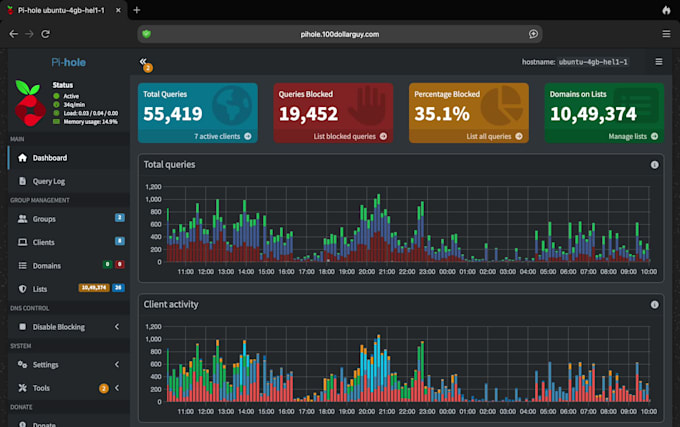680x427 pixels.
Task: Click the reader icon inside the address bar
Action: pos(533,34)
